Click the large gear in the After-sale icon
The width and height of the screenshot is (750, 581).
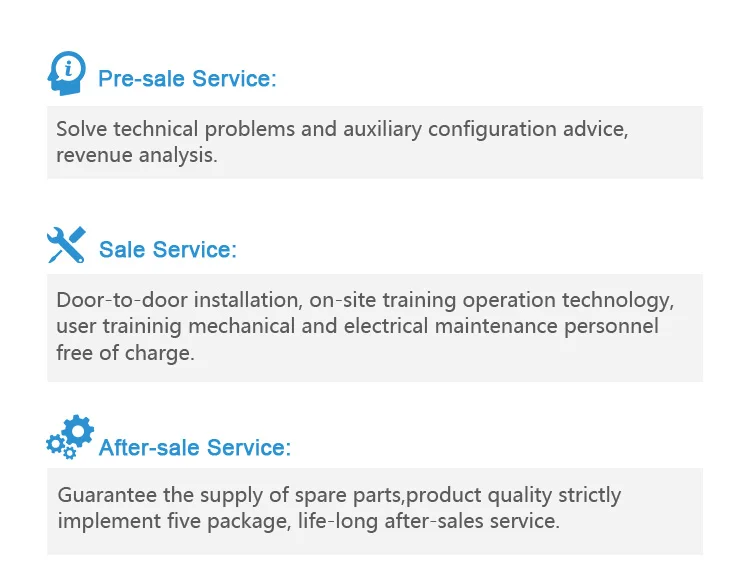point(77,433)
